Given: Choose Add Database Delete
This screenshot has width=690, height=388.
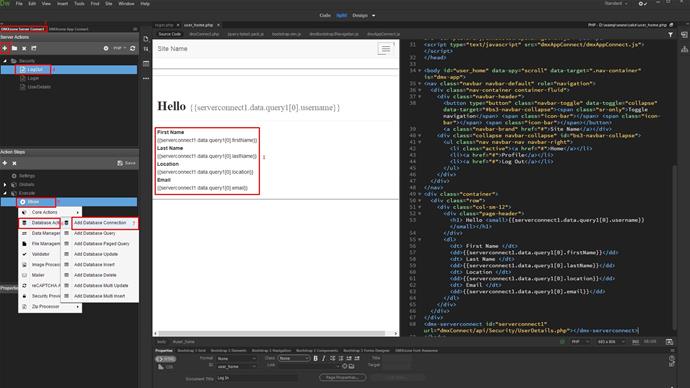Looking at the screenshot, I should coord(100,275).
